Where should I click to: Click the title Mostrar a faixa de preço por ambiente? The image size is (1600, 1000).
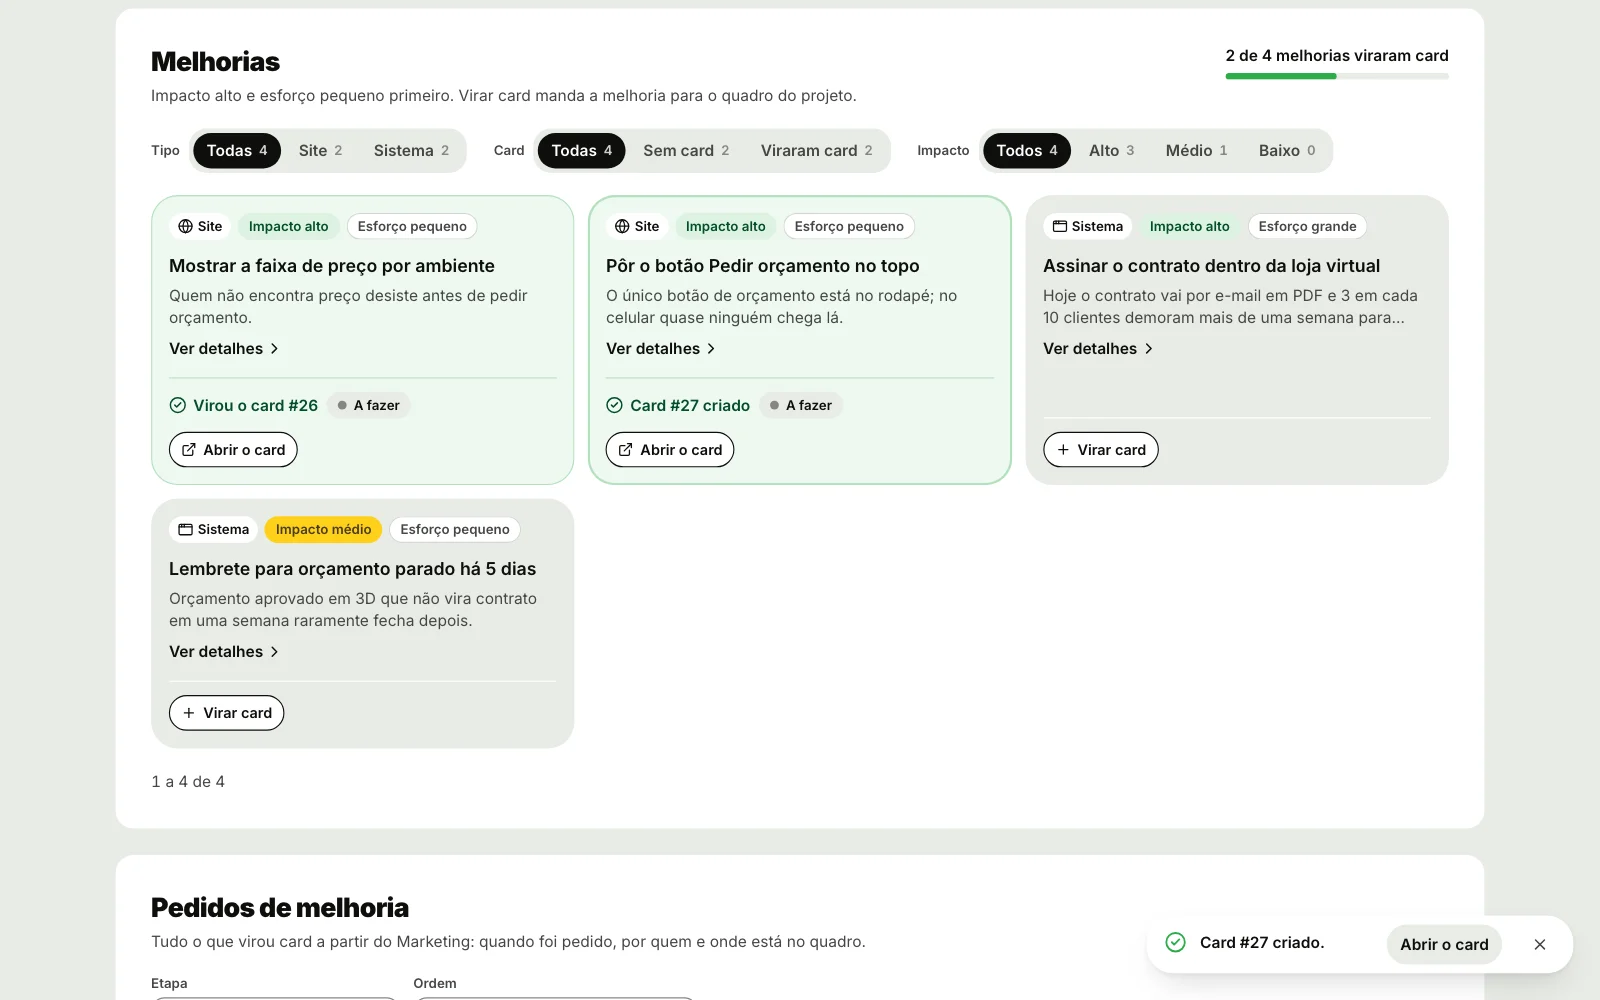pyautogui.click(x=332, y=266)
